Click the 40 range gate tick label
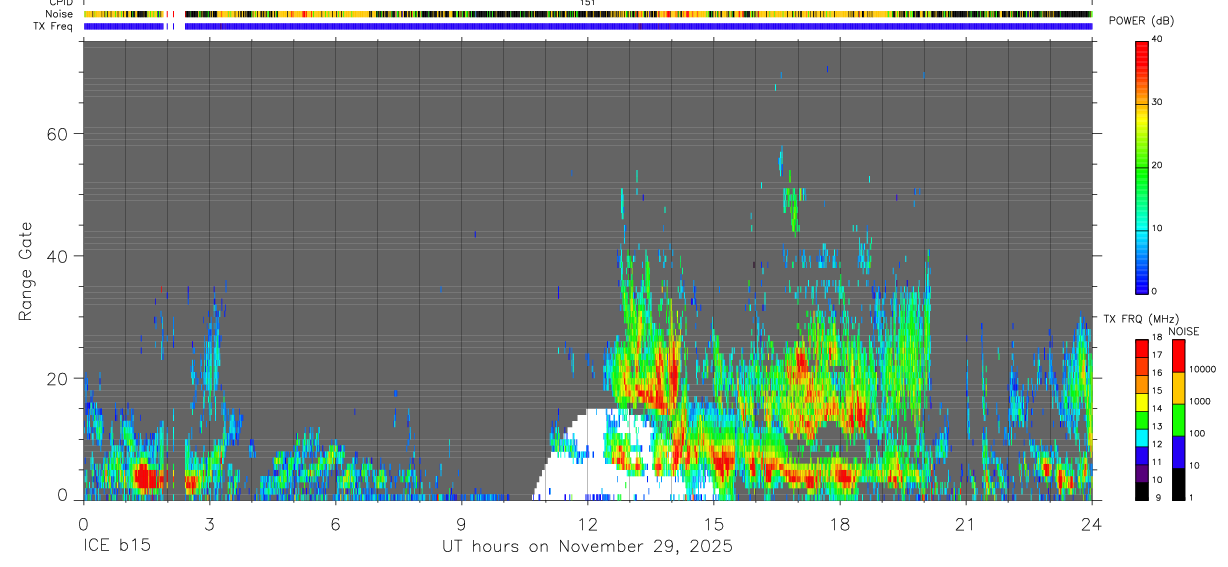The width and height of the screenshot is (1228, 567). tap(58, 256)
